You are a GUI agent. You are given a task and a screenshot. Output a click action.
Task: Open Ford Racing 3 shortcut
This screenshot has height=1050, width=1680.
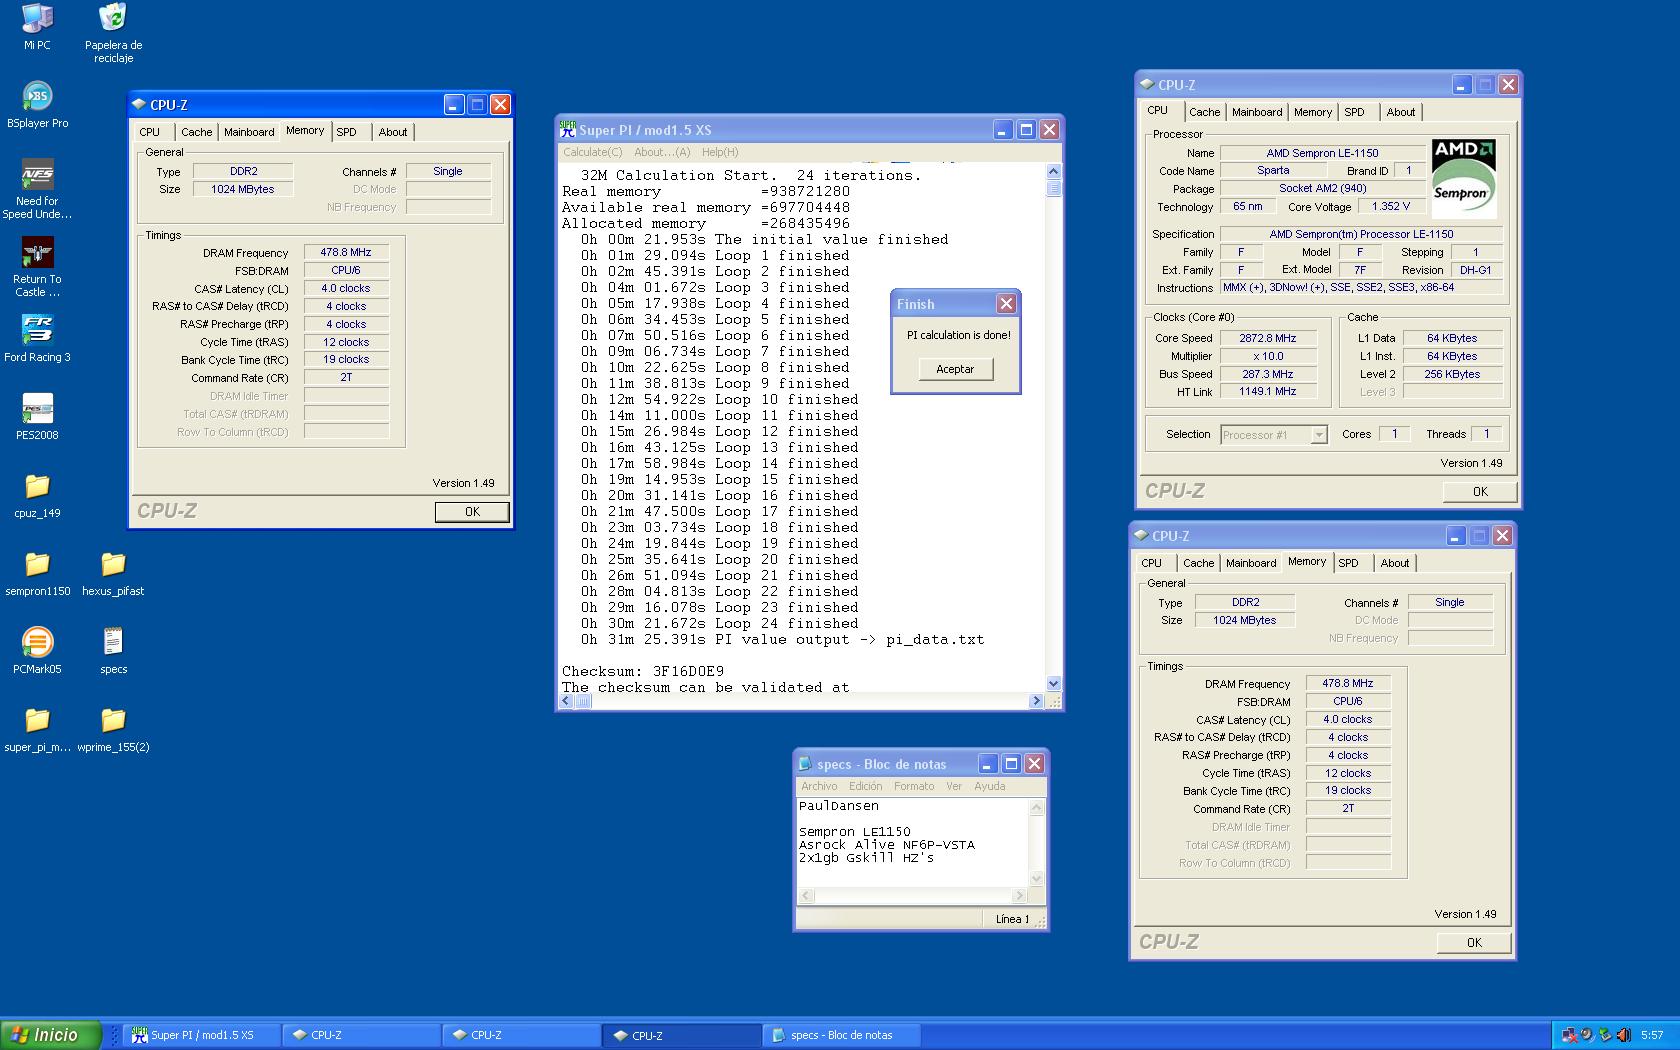pos(37,339)
